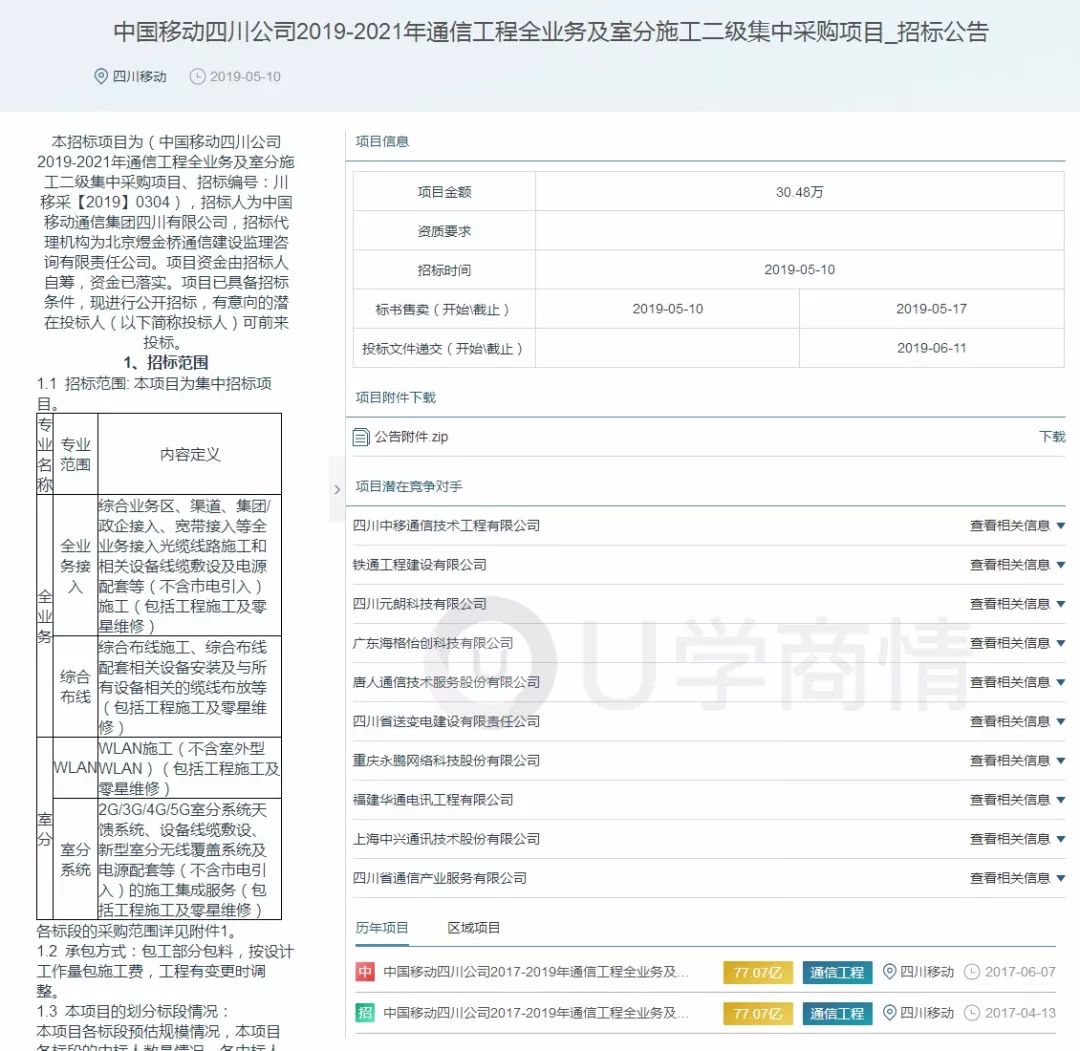Click the red 中 badge icon on 2017-06-07 project

tap(365, 972)
